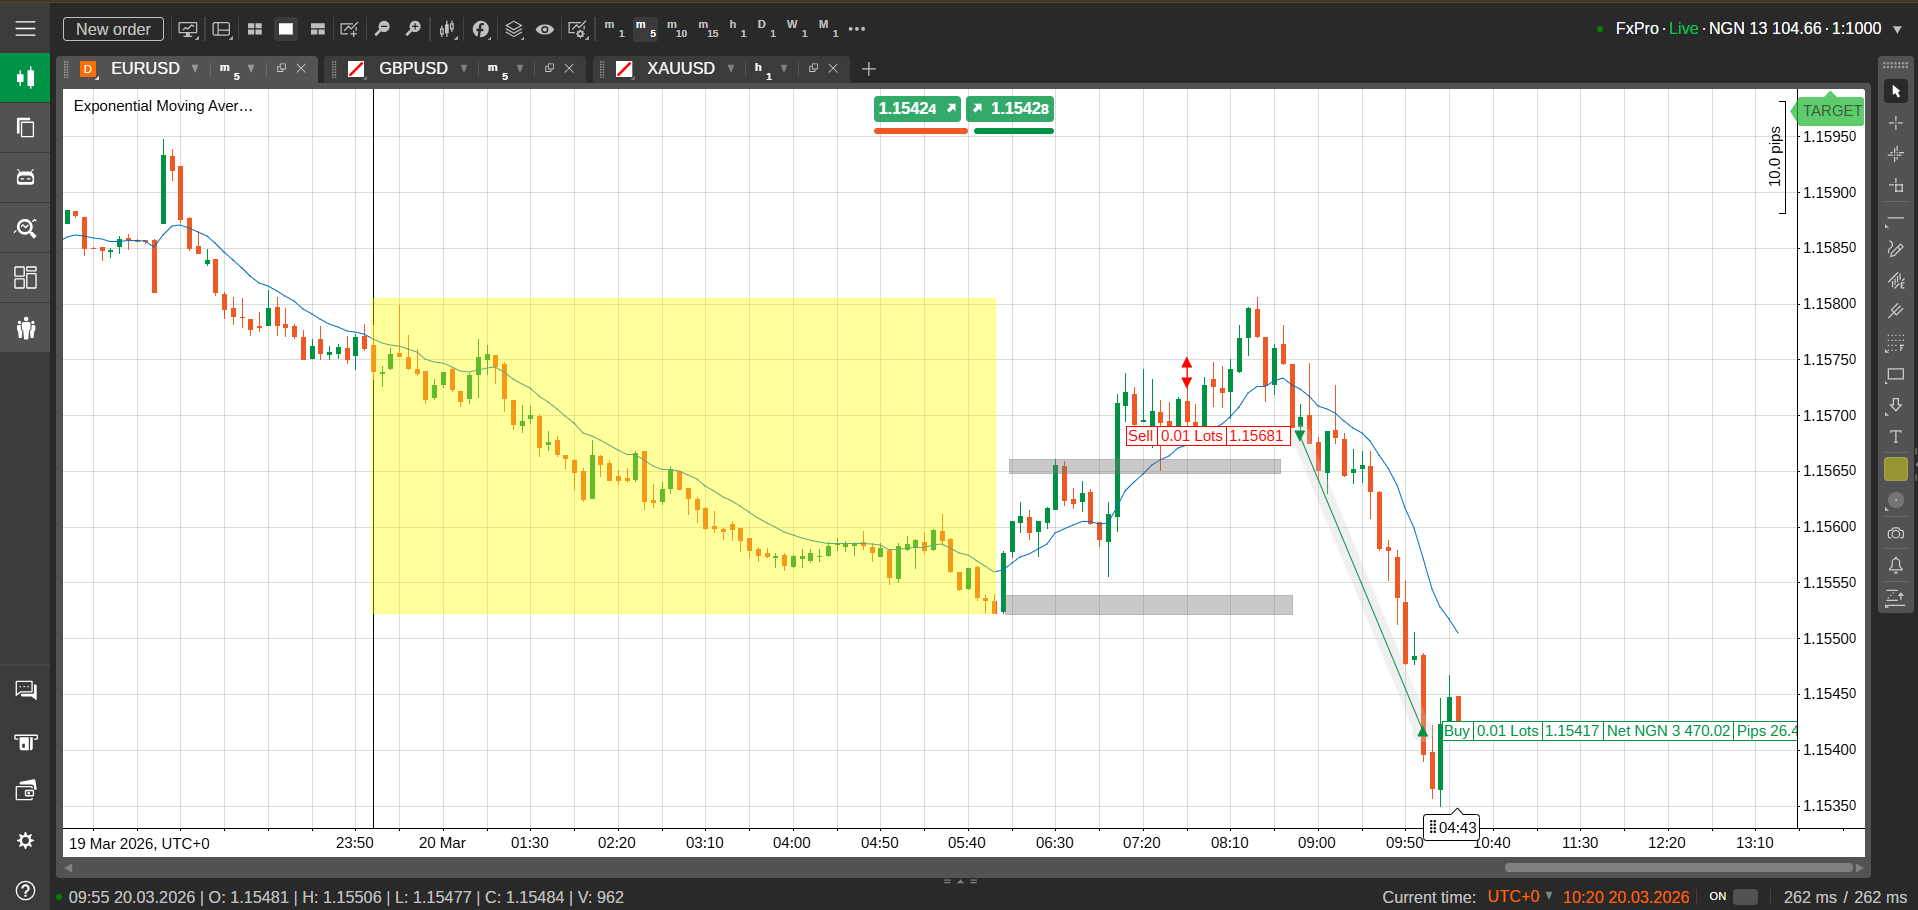
Task: Expand the FxPro account selector dropdown
Action: [x=1896, y=29]
